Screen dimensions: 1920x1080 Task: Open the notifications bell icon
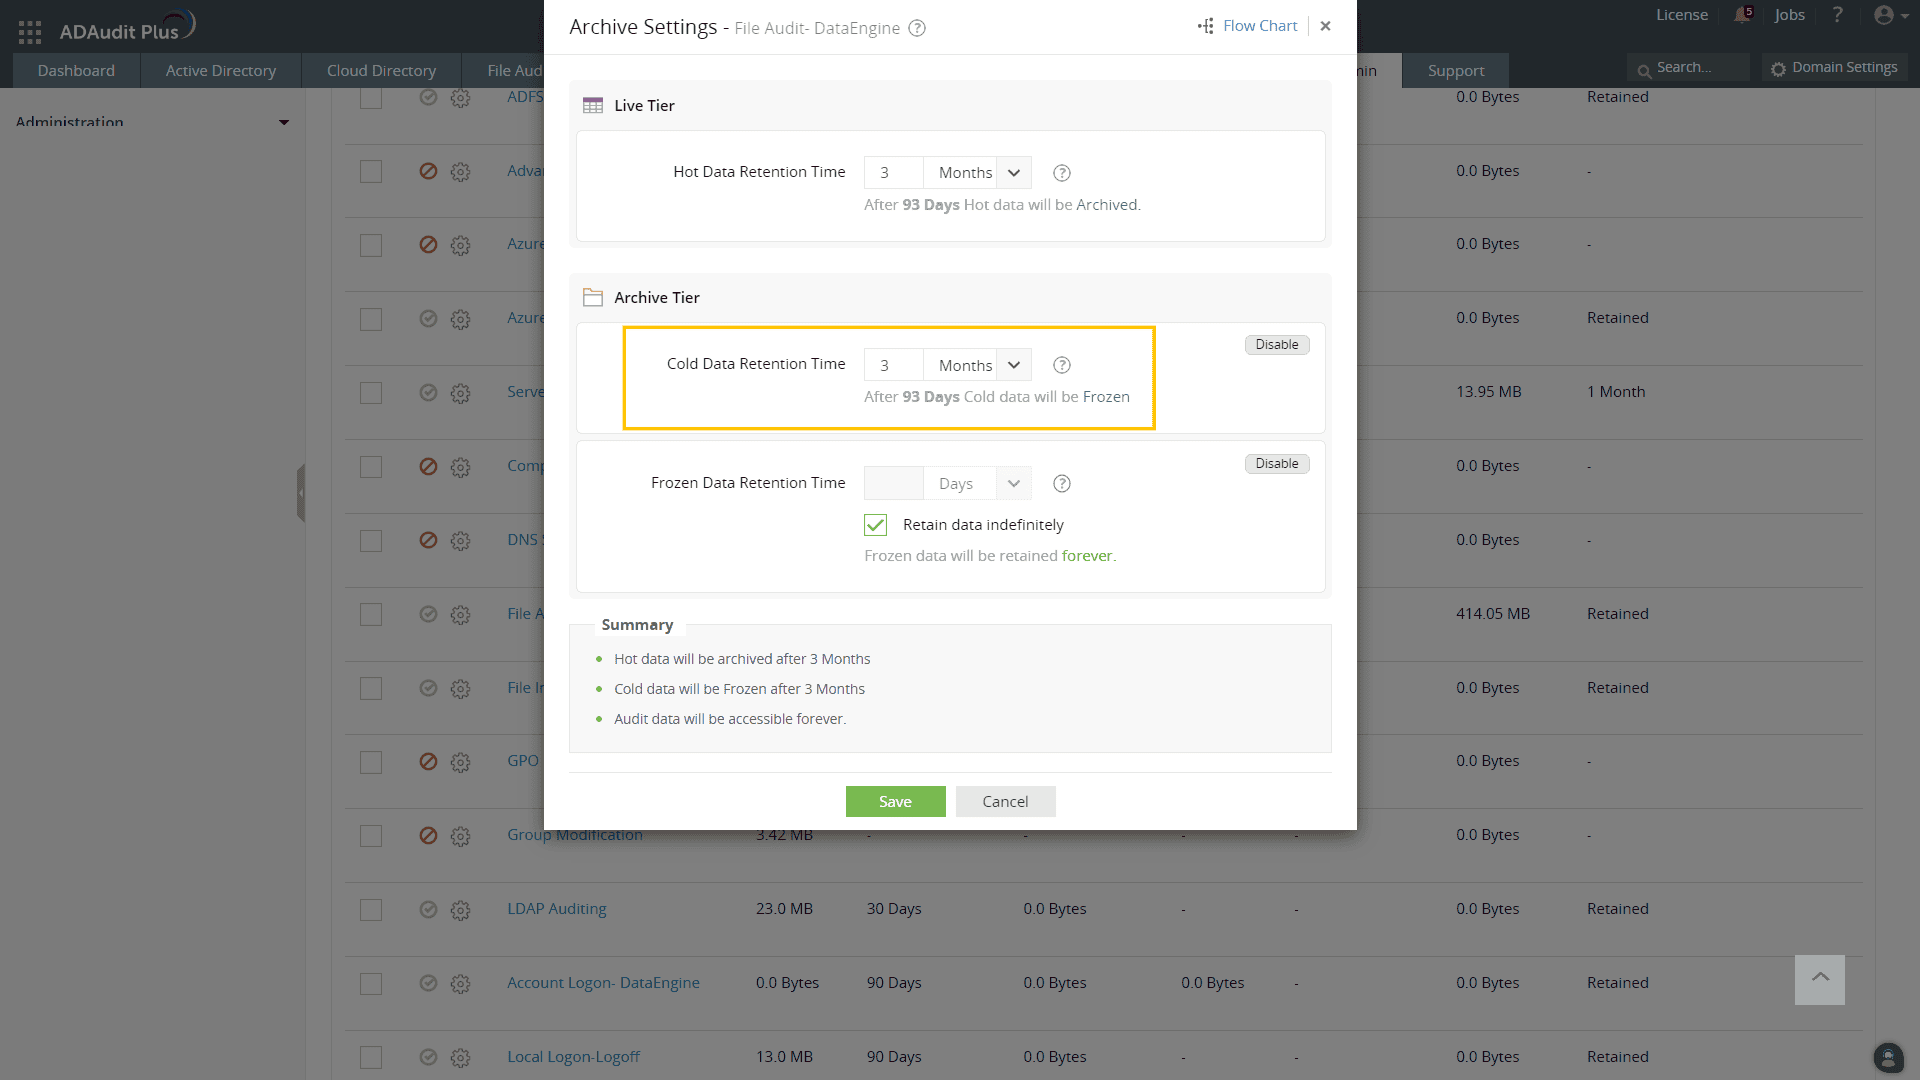[x=1742, y=15]
